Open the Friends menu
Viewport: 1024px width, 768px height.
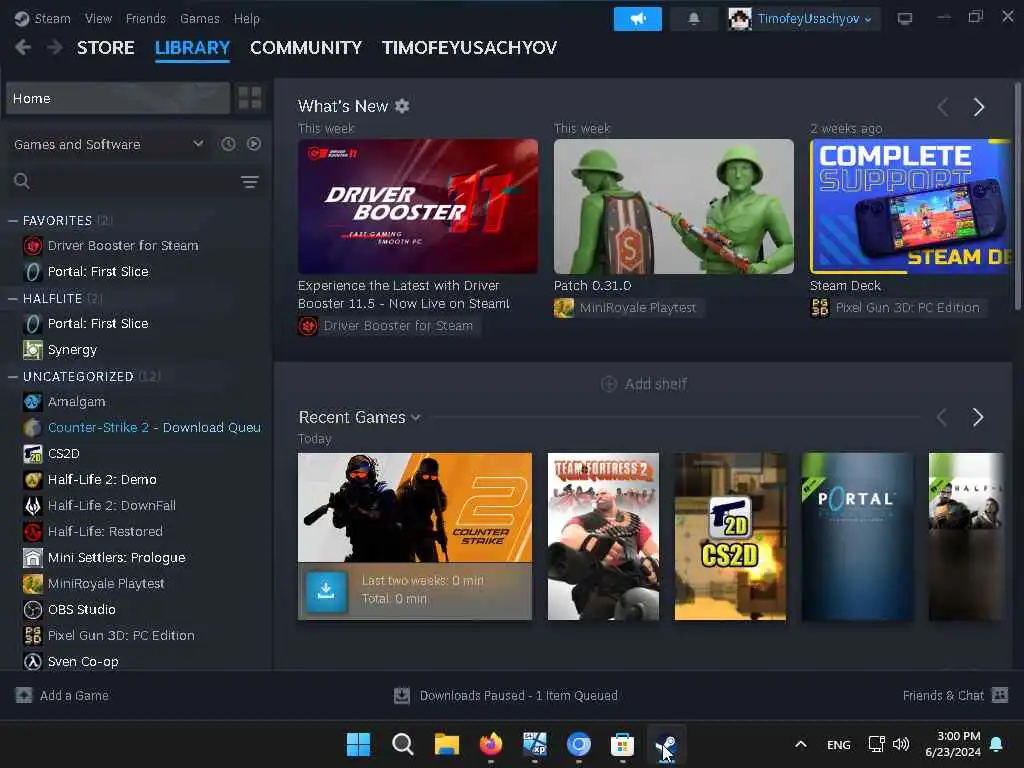146,18
